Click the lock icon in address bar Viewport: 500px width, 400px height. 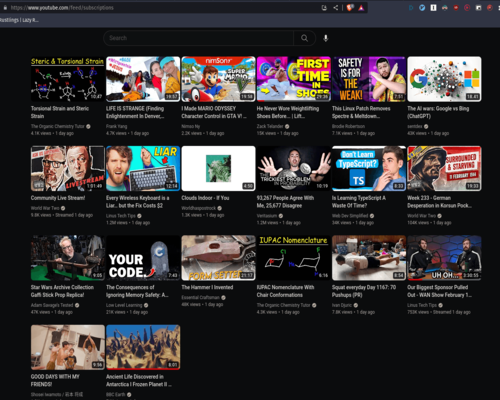pos(5,8)
